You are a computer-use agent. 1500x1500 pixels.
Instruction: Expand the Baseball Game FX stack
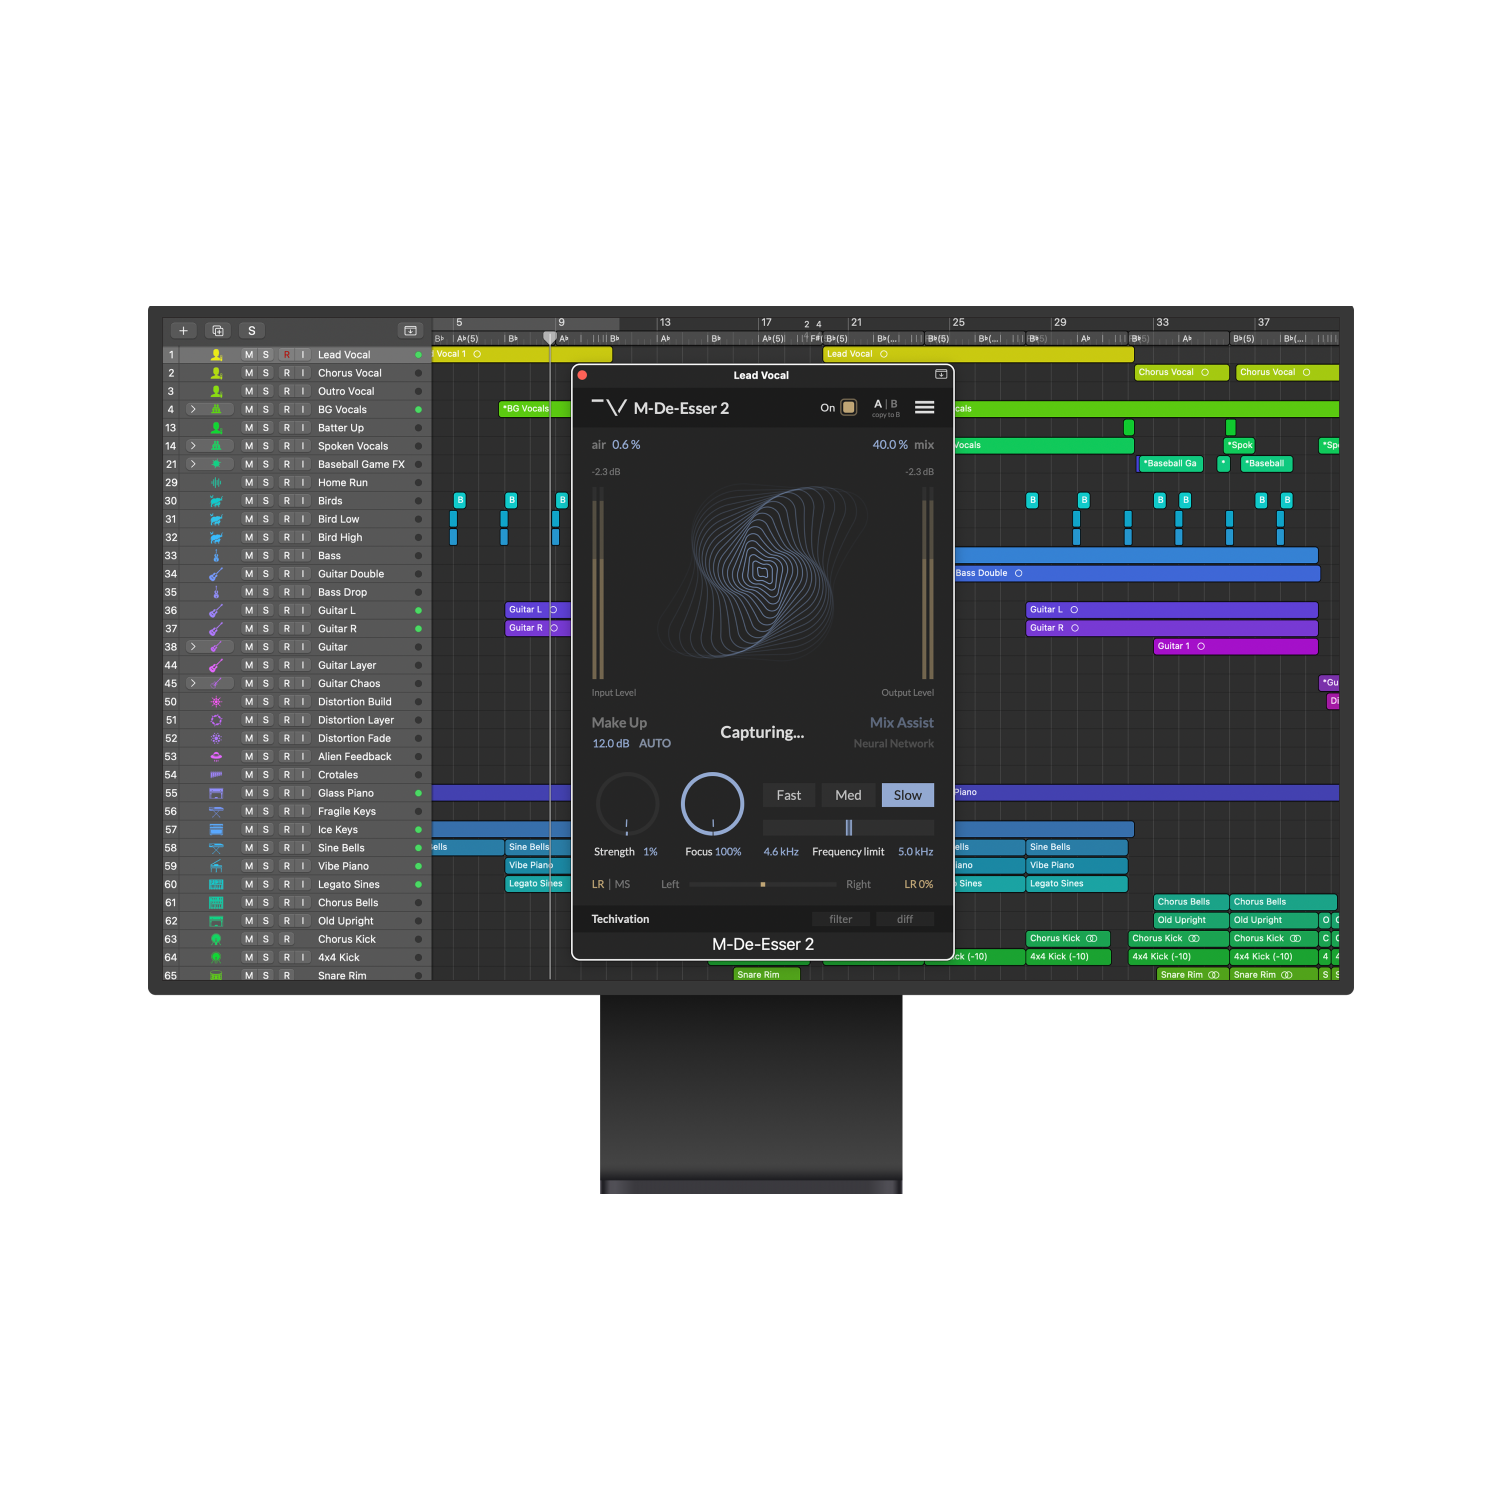pos(193,464)
